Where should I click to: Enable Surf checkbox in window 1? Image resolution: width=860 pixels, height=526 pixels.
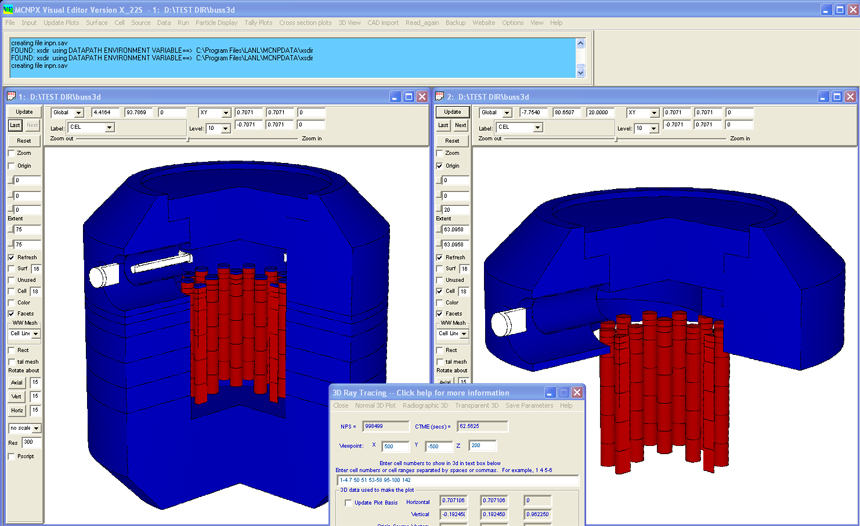[x=12, y=269]
